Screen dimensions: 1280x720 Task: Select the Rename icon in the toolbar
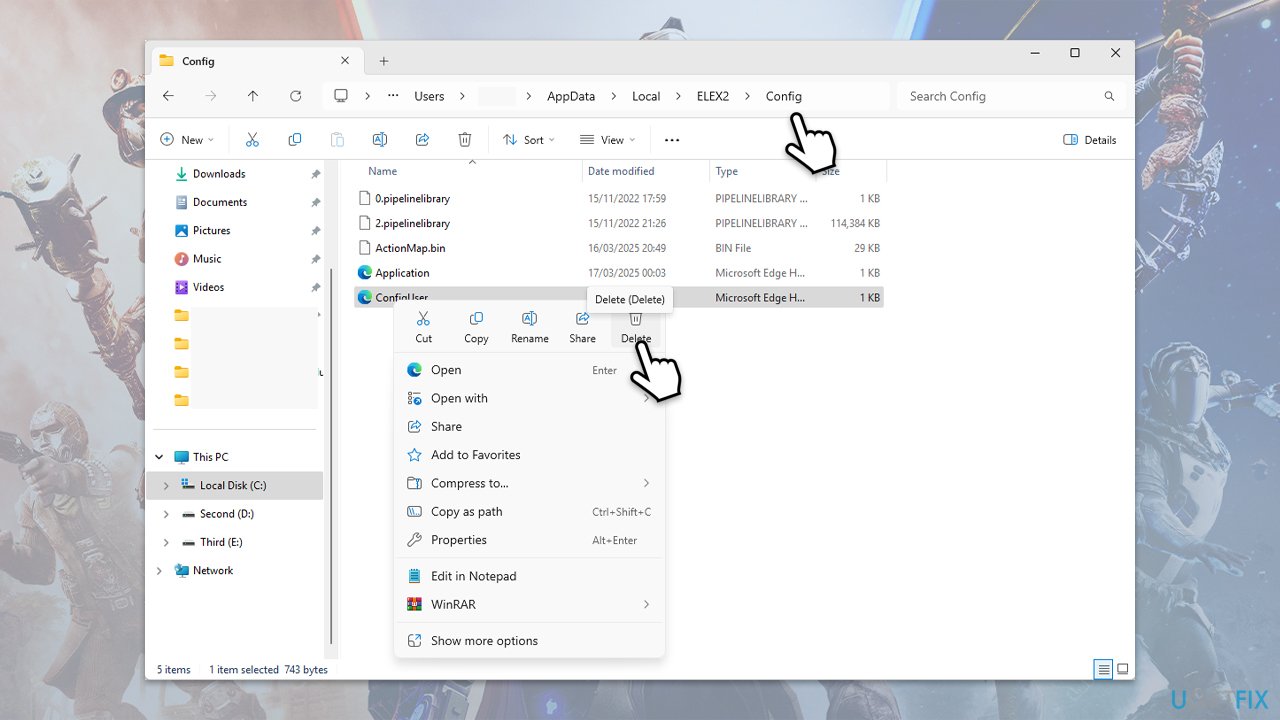[380, 139]
